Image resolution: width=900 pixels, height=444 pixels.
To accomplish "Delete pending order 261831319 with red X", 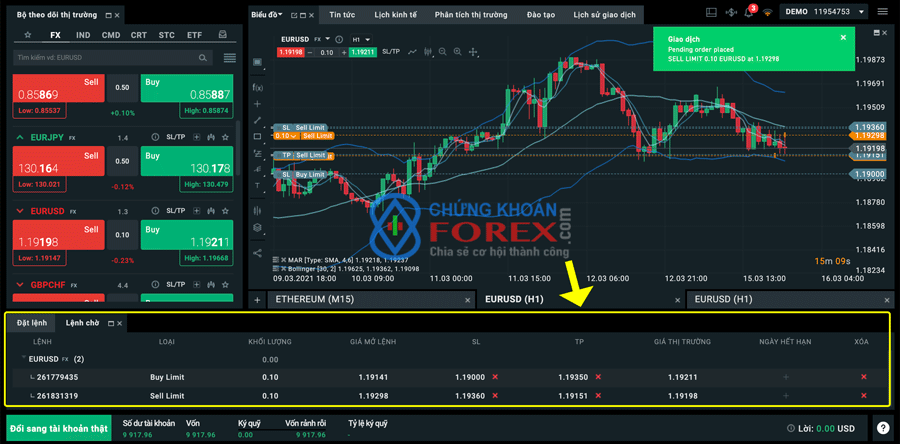I will tap(863, 395).
